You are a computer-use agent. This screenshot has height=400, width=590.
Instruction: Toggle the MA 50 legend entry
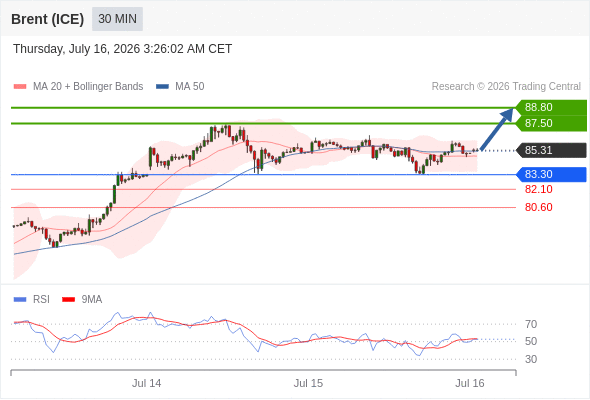coord(180,87)
